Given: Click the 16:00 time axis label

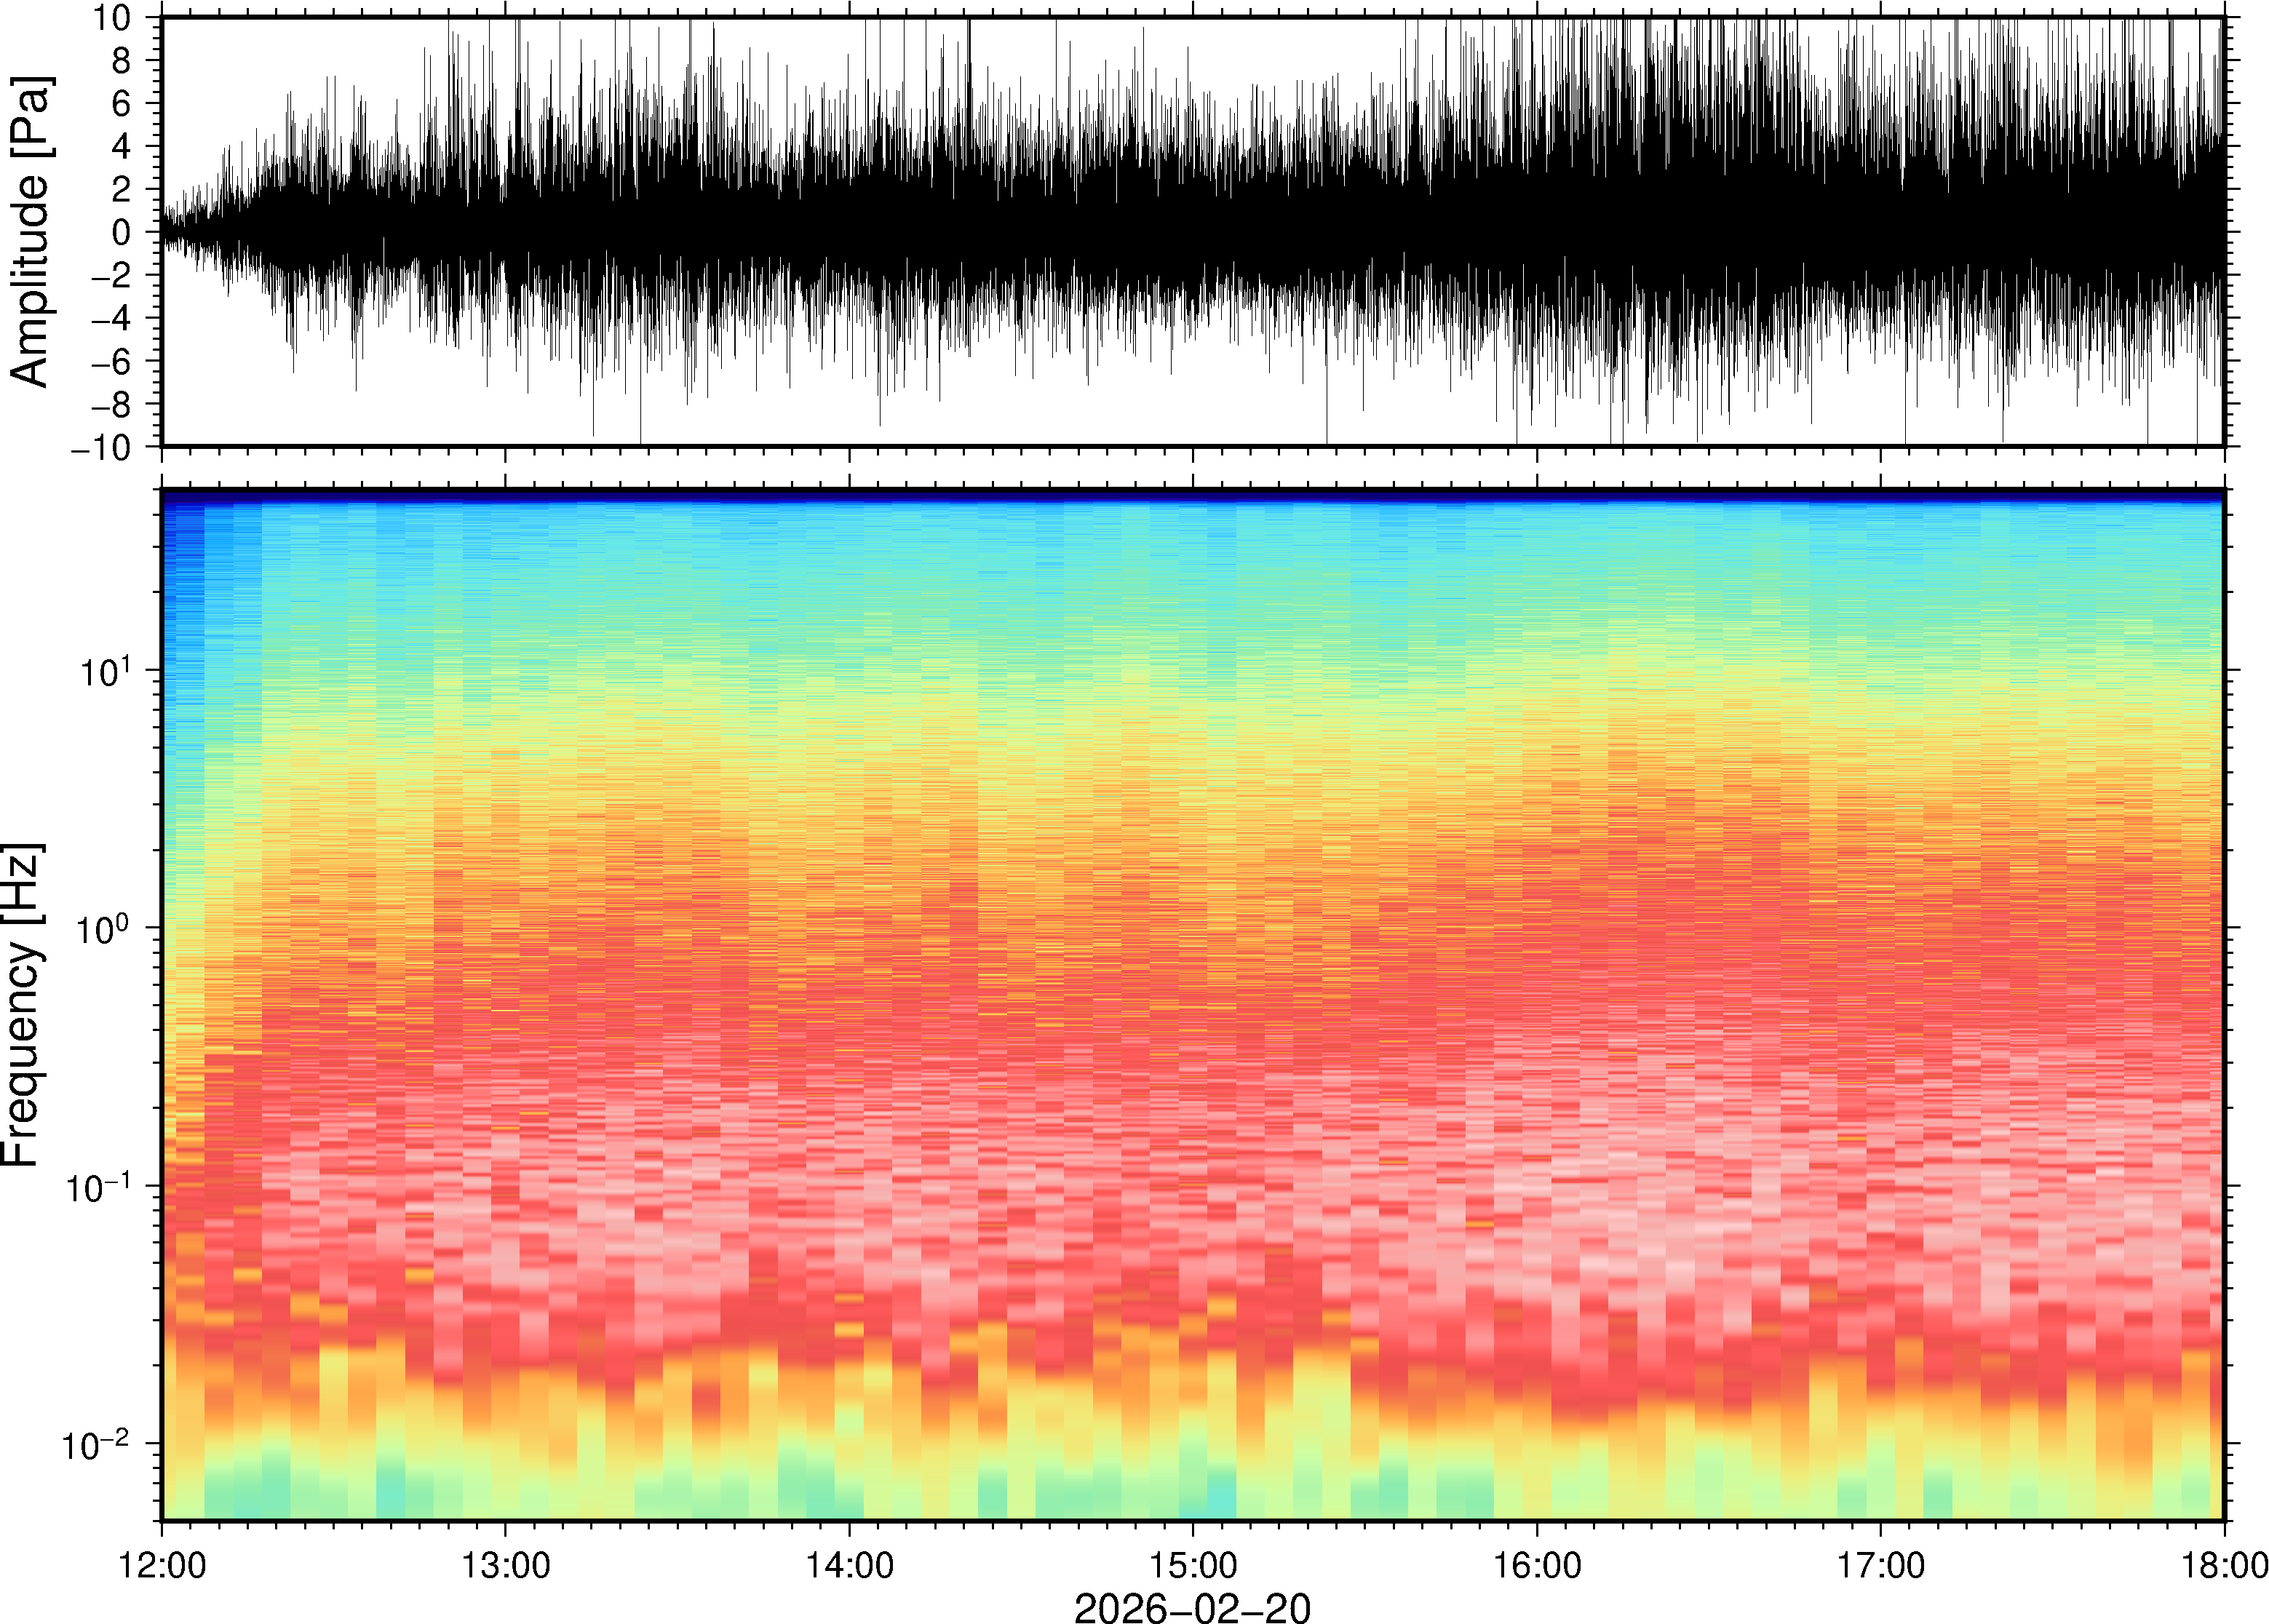Looking at the screenshot, I should 1537,1565.
